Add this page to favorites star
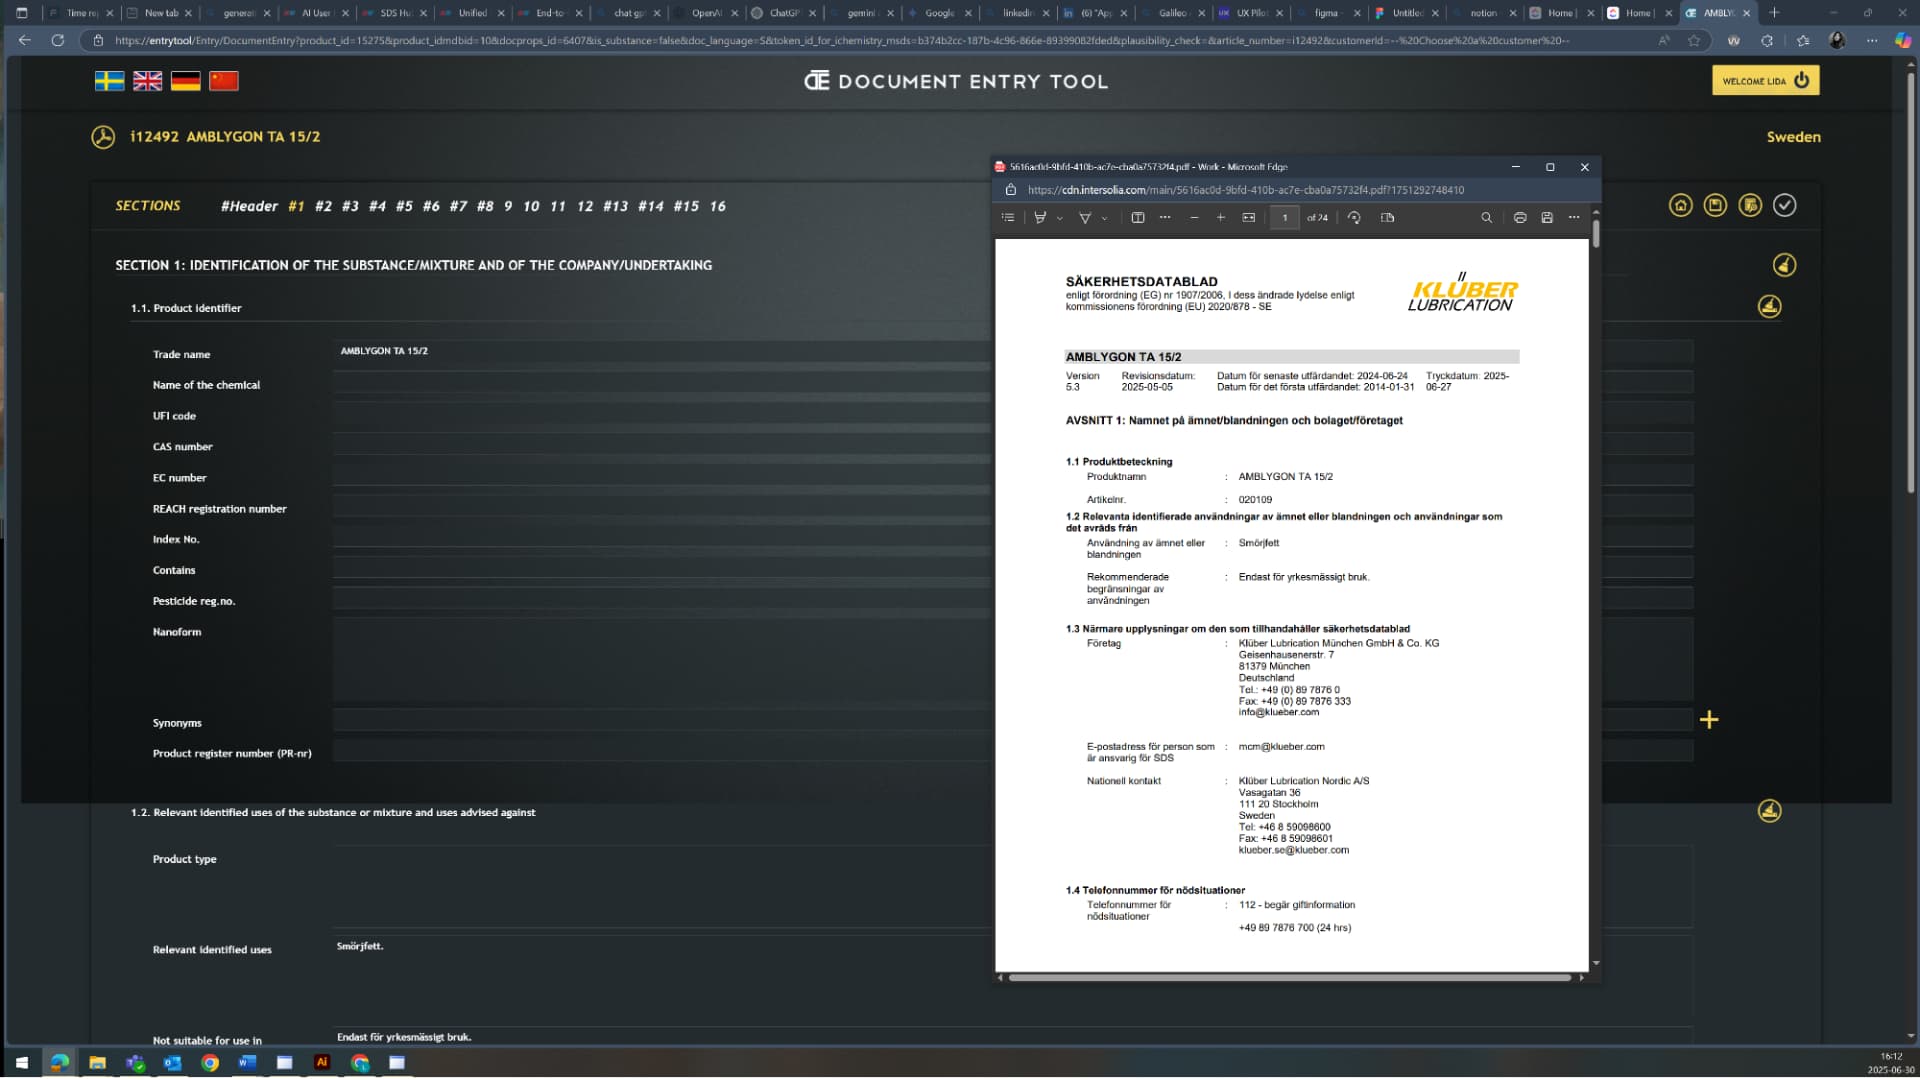The height and width of the screenshot is (1080, 1920). tap(1694, 41)
